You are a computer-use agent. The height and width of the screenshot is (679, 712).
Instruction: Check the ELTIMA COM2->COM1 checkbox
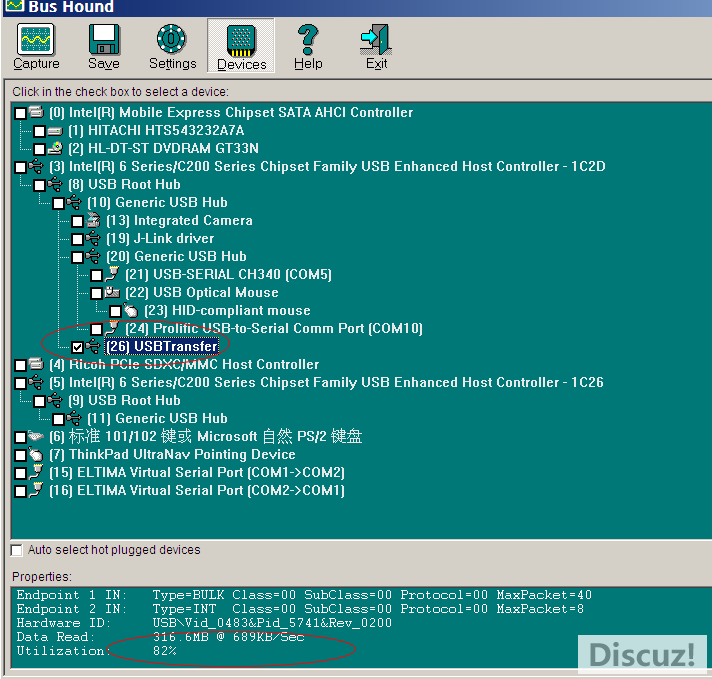[20, 491]
